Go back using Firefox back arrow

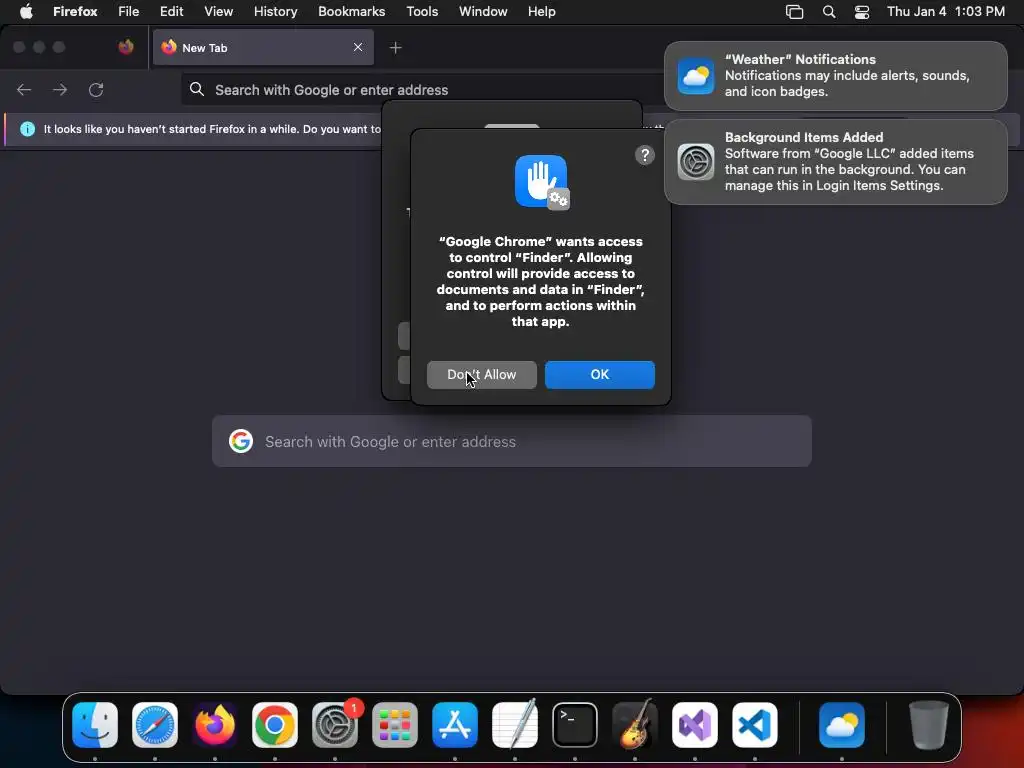[24, 89]
